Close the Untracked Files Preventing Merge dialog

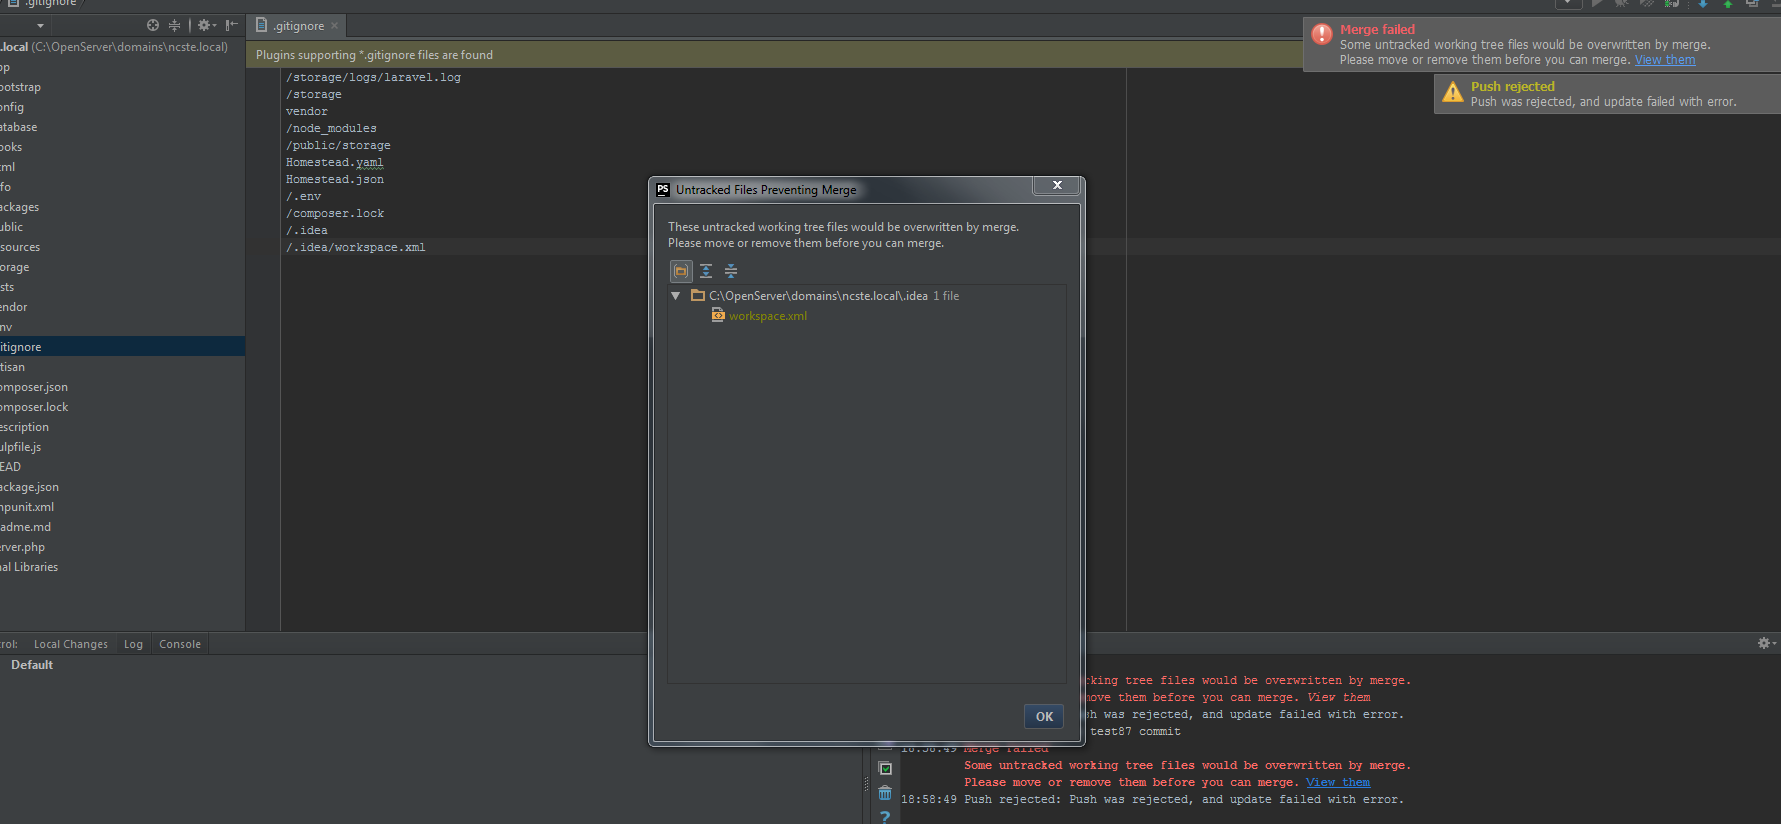1057,185
